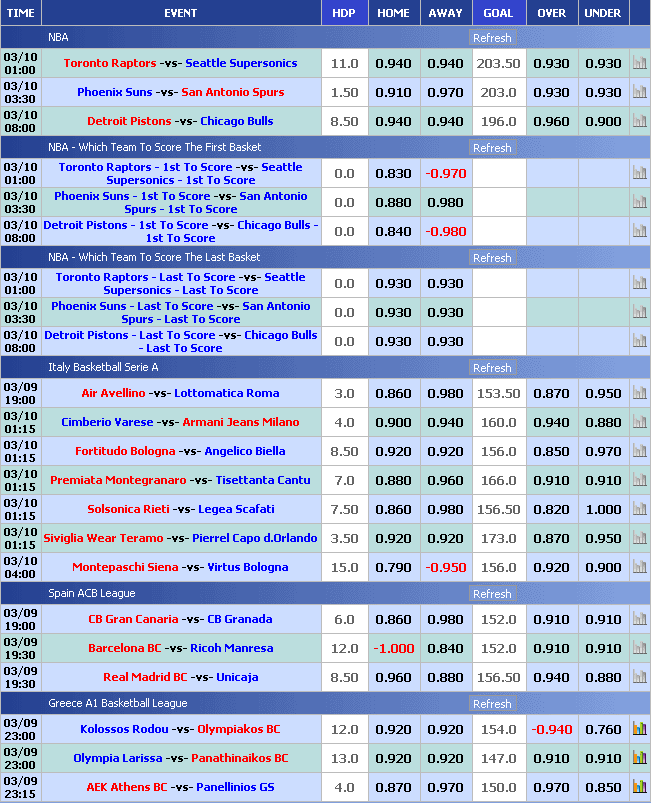The height and width of the screenshot is (803, 651).
Task: Click the TIME column header
Action: pos(20,13)
